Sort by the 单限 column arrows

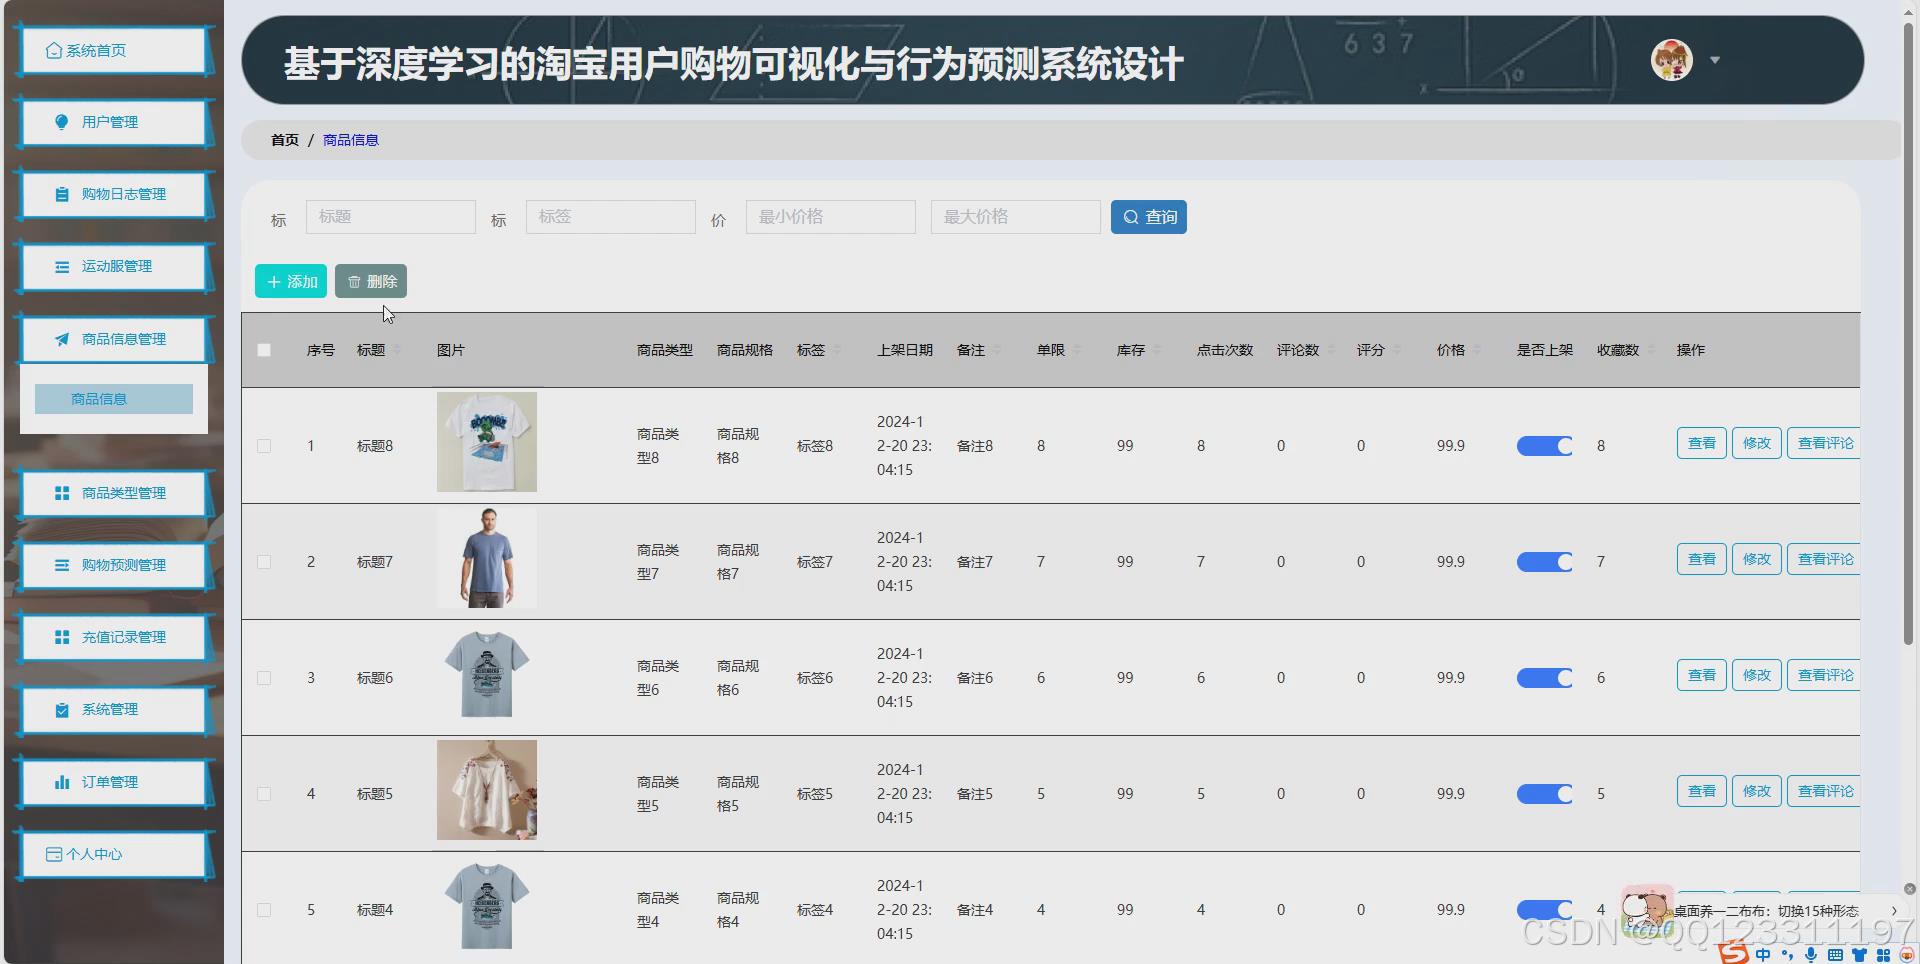point(1078,350)
